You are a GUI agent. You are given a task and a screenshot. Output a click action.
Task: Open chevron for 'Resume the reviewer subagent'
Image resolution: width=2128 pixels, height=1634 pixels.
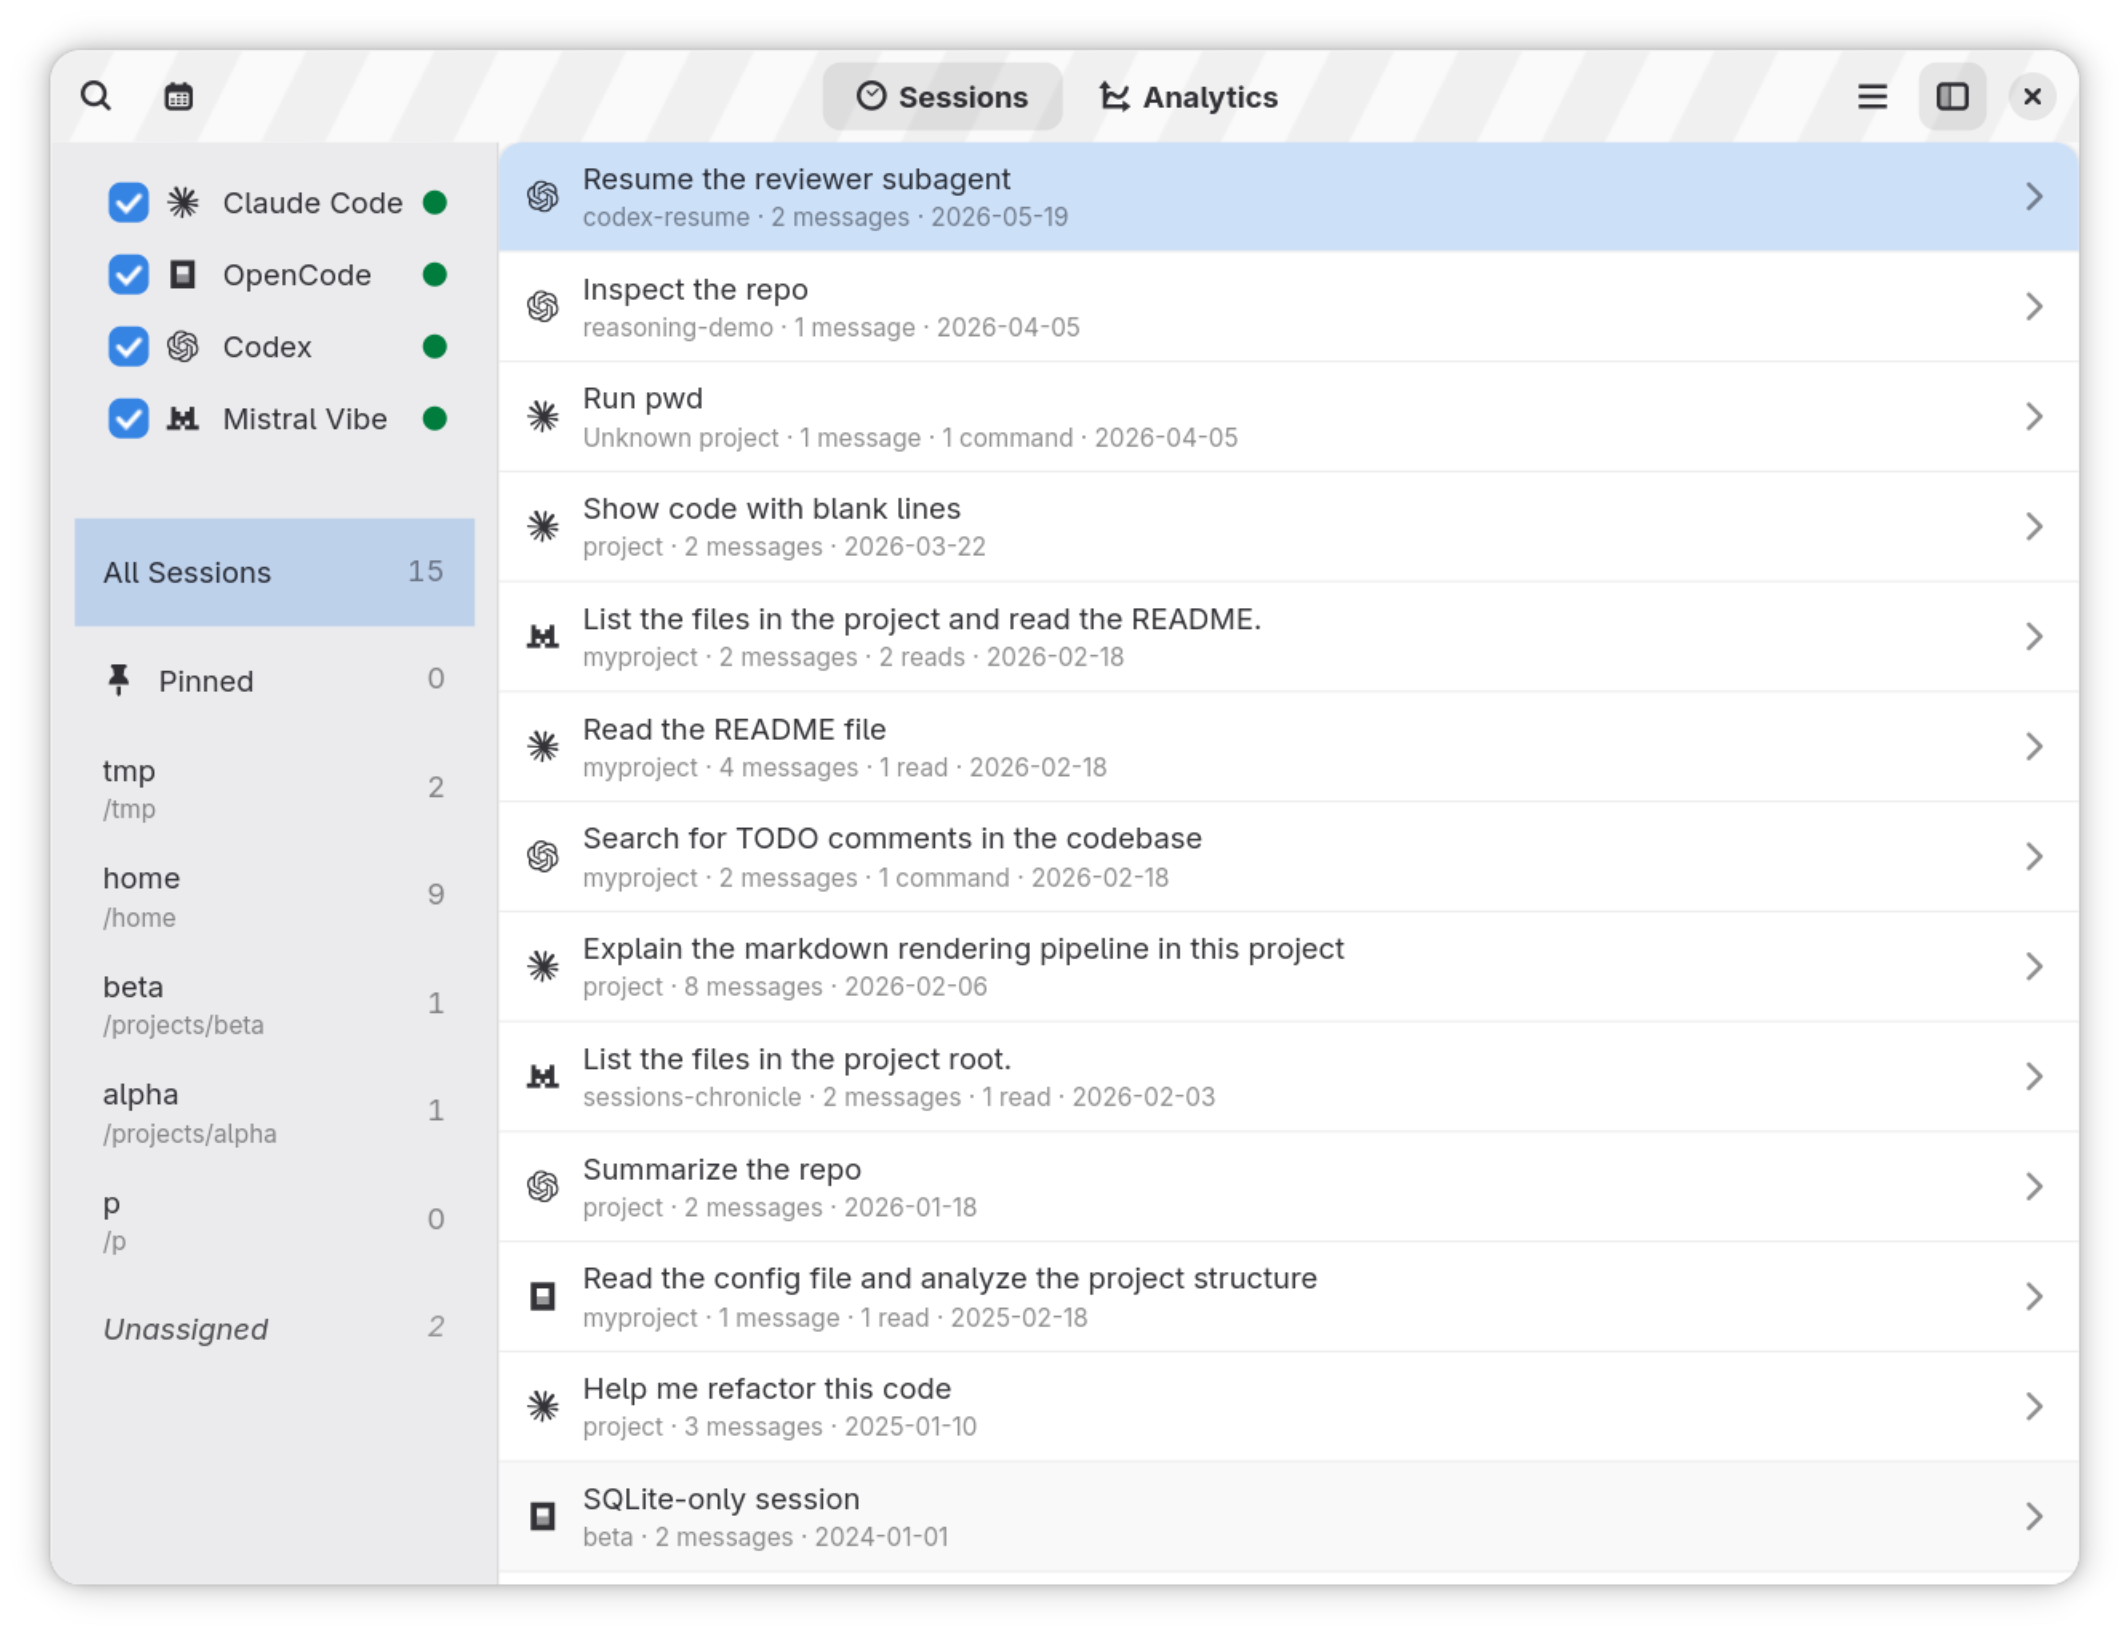(x=2033, y=197)
